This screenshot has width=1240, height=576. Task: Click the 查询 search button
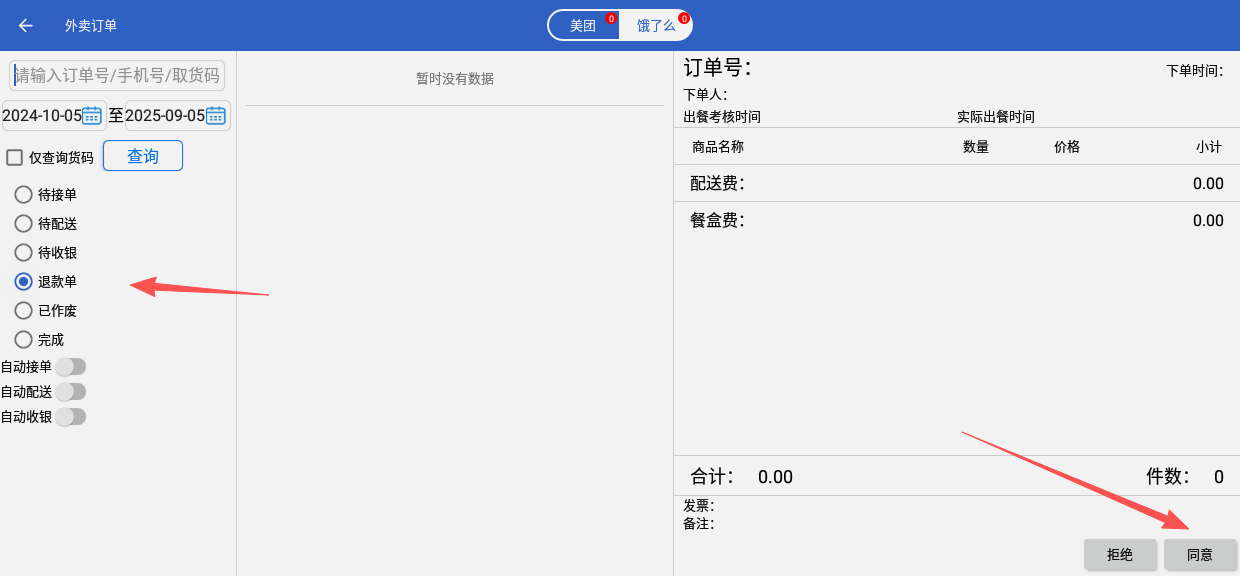(x=143, y=156)
